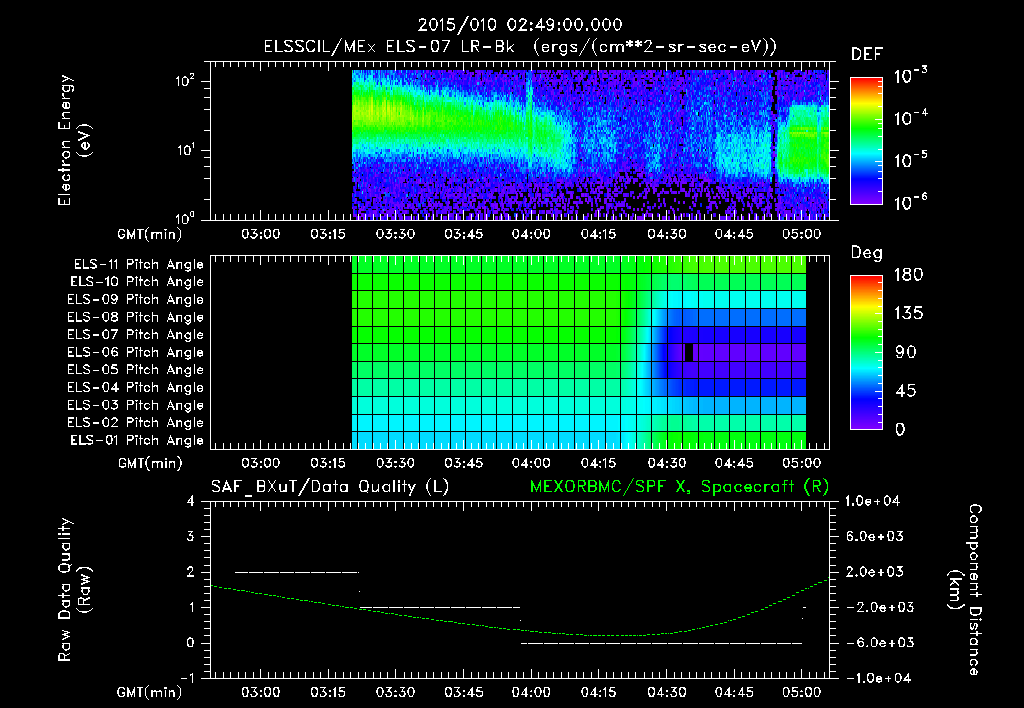Click the 6.0e+03 tick on distance axis
The width and height of the screenshot is (1024, 708).
coord(875,536)
